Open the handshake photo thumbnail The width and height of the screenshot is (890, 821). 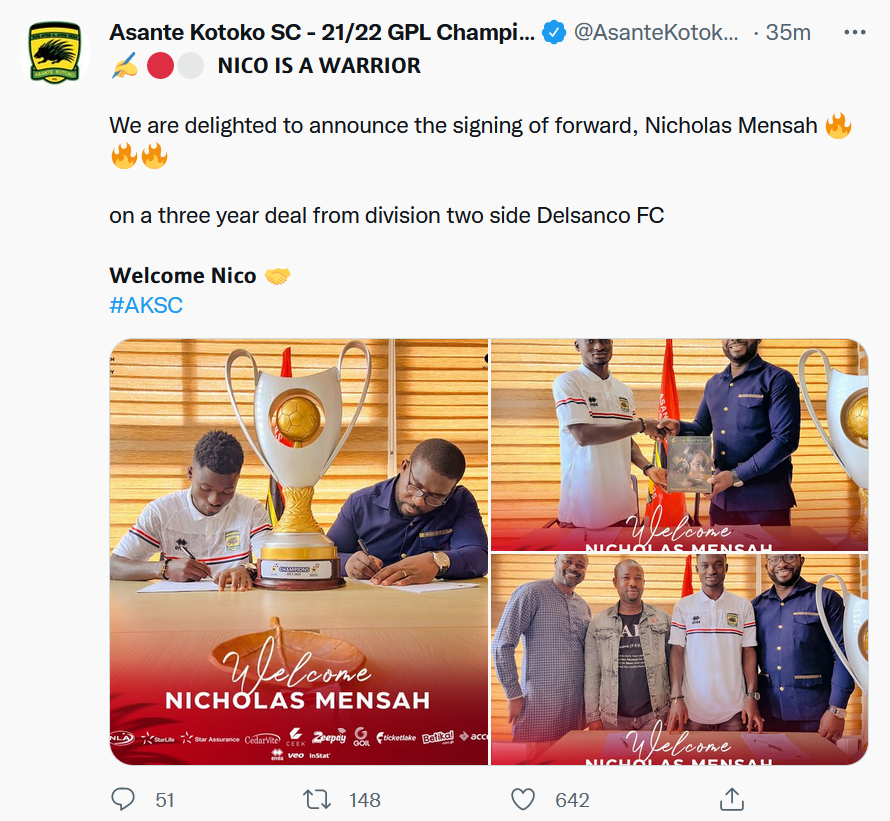click(679, 445)
